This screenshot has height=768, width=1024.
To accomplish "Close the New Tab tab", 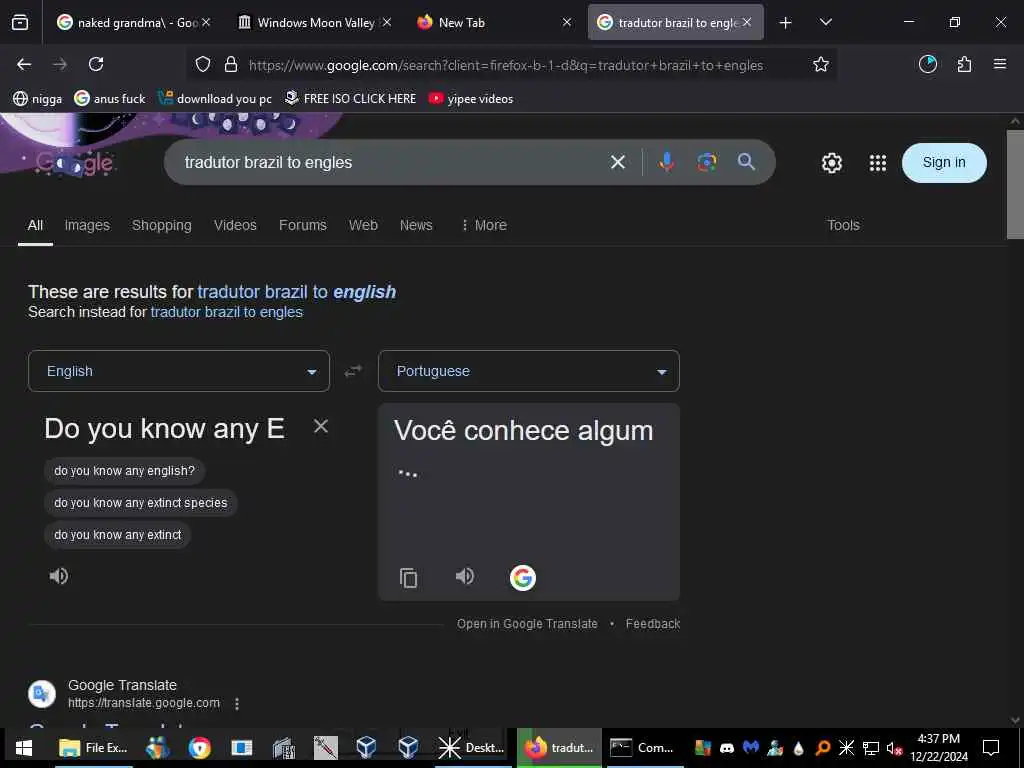I will pos(567,22).
